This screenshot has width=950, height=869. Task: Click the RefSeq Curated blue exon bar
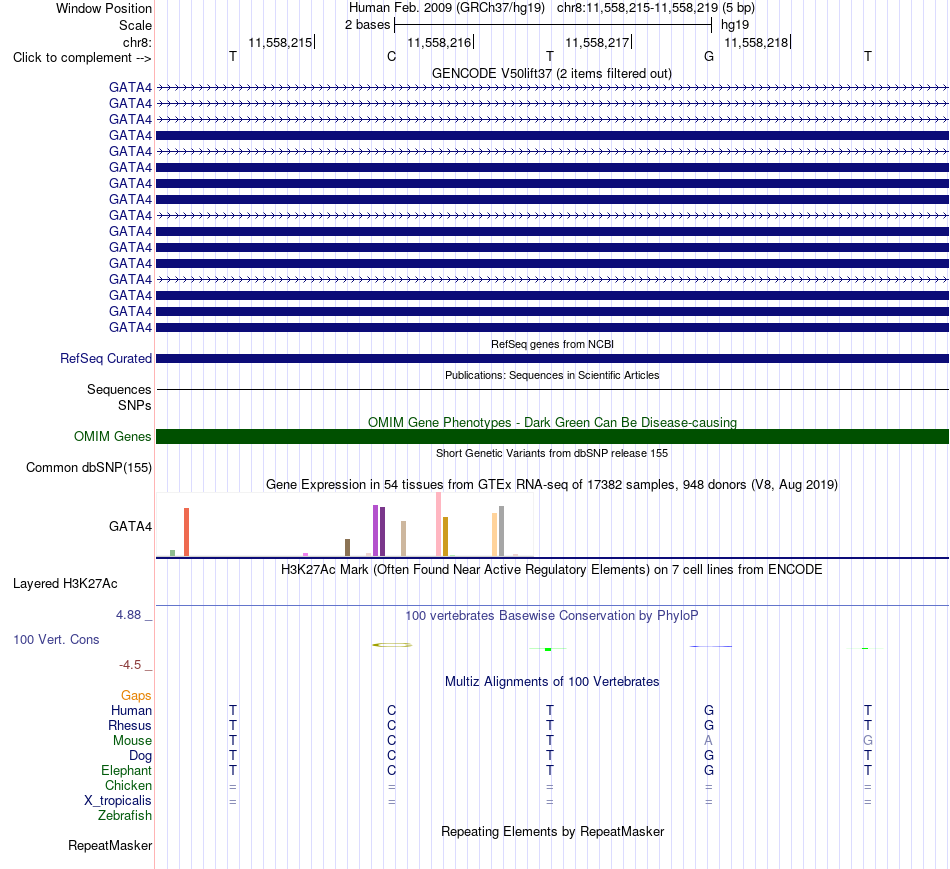(552, 359)
